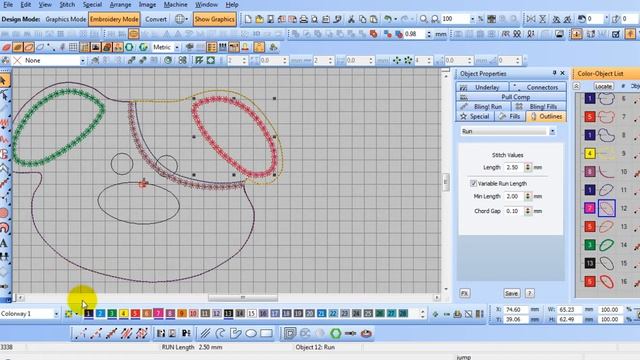Select pink color swatch 7
This screenshot has width=640, height=360.
tap(158, 313)
